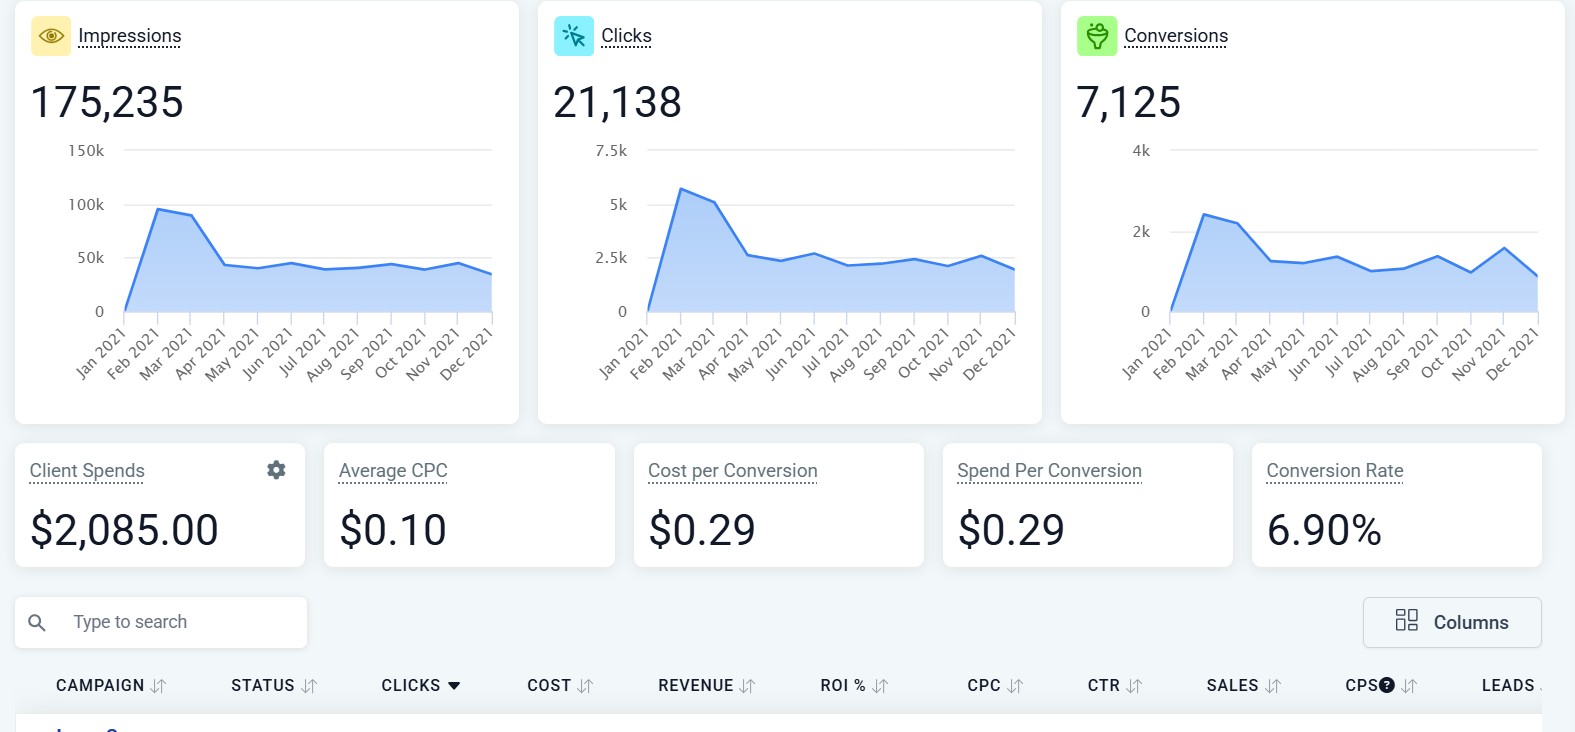Click the CPS help question mark icon
Viewport: 1575px width, 732px height.
click(1387, 685)
